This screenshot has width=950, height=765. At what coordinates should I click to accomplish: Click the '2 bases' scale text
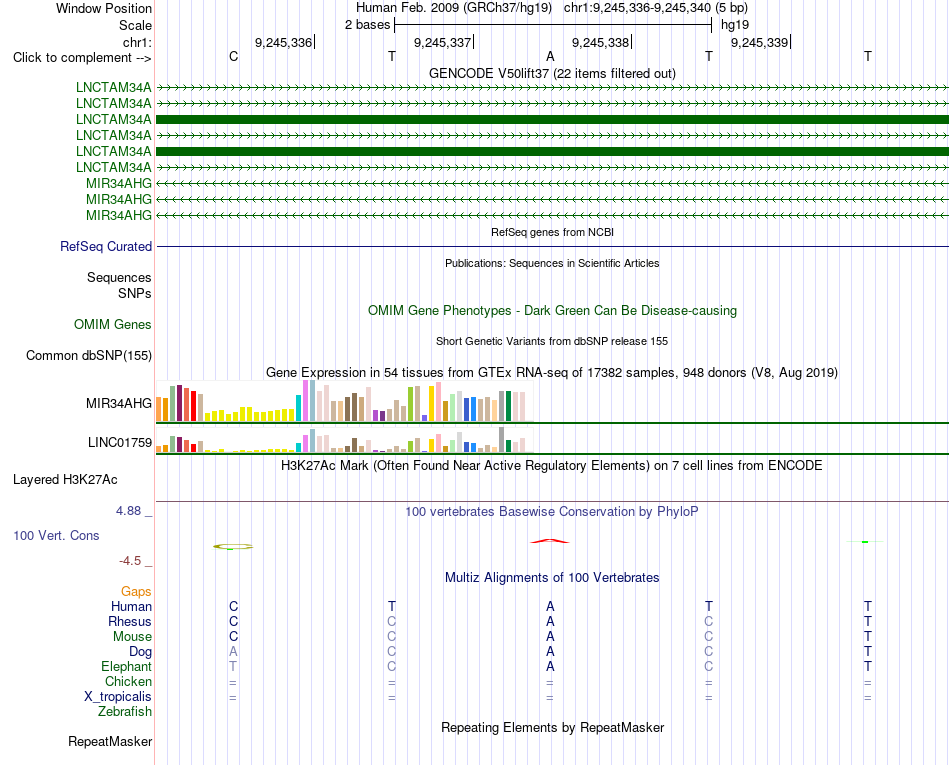coord(368,25)
